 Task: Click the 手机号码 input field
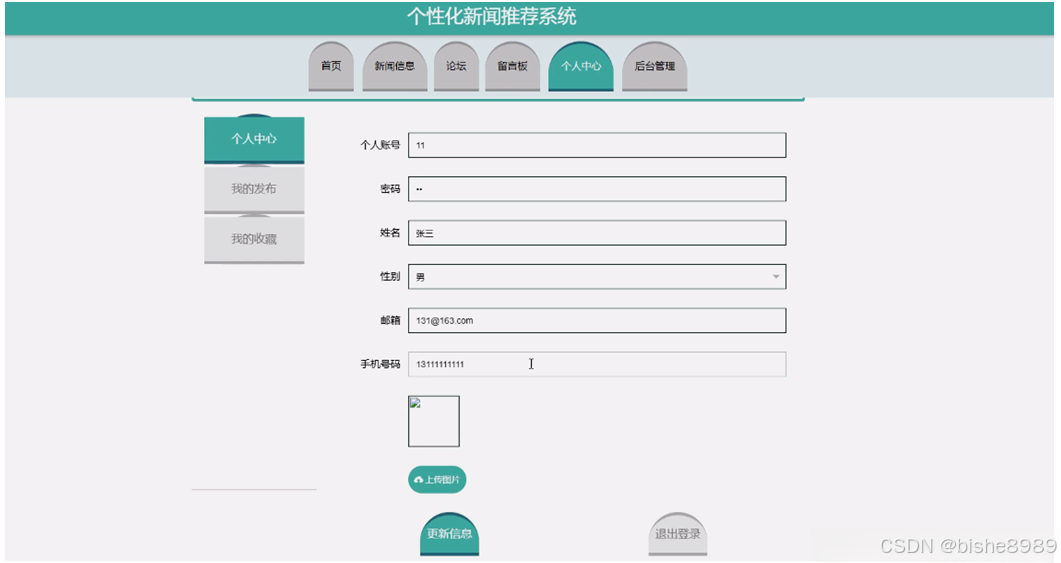click(x=597, y=364)
